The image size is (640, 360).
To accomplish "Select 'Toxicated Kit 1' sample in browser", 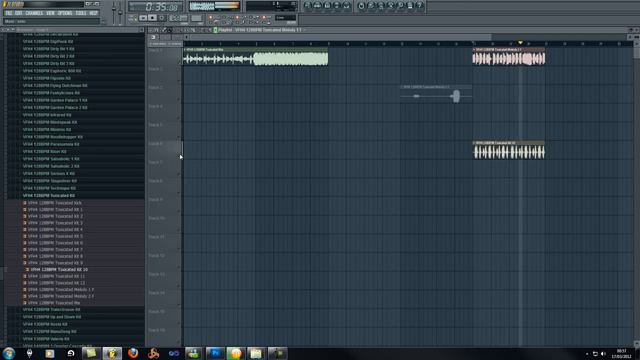I will (56, 209).
